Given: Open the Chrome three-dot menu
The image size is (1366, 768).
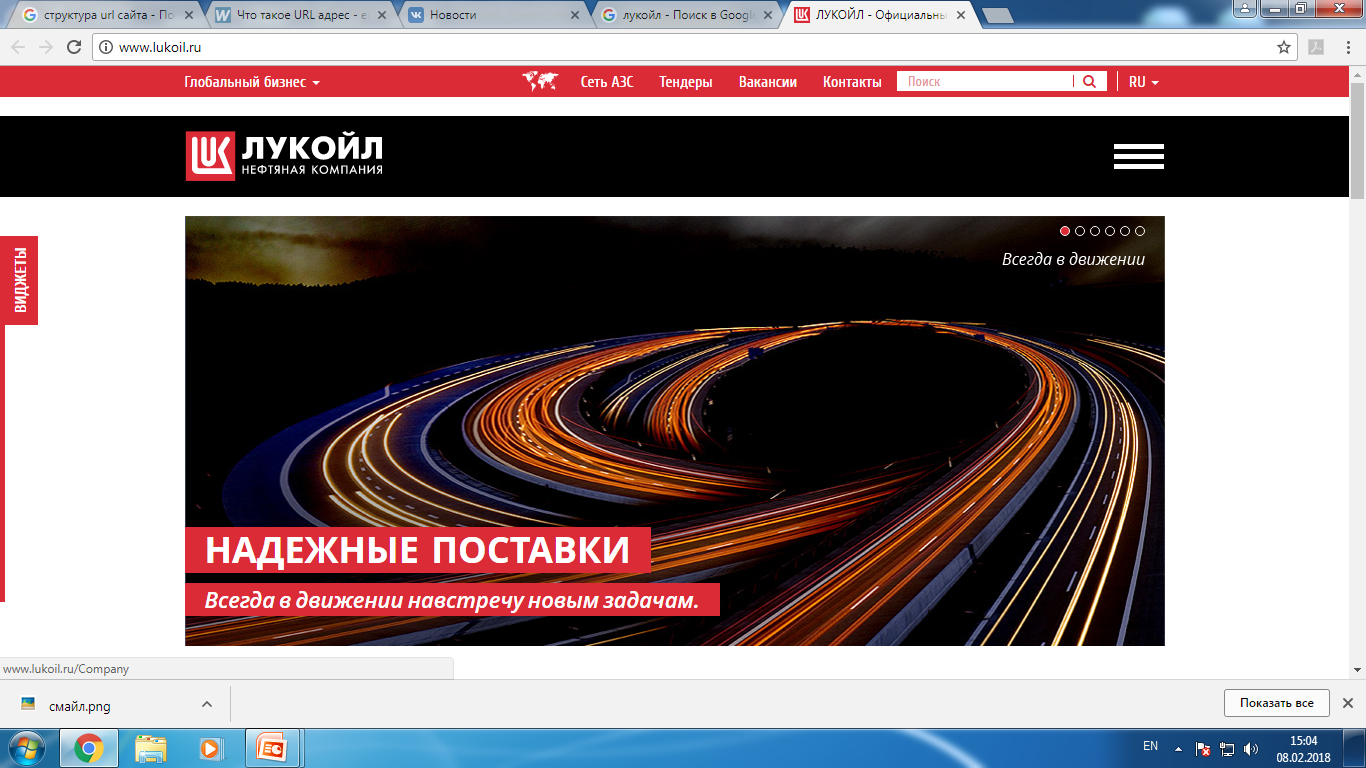Looking at the screenshot, I should pyautogui.click(x=1346, y=47).
